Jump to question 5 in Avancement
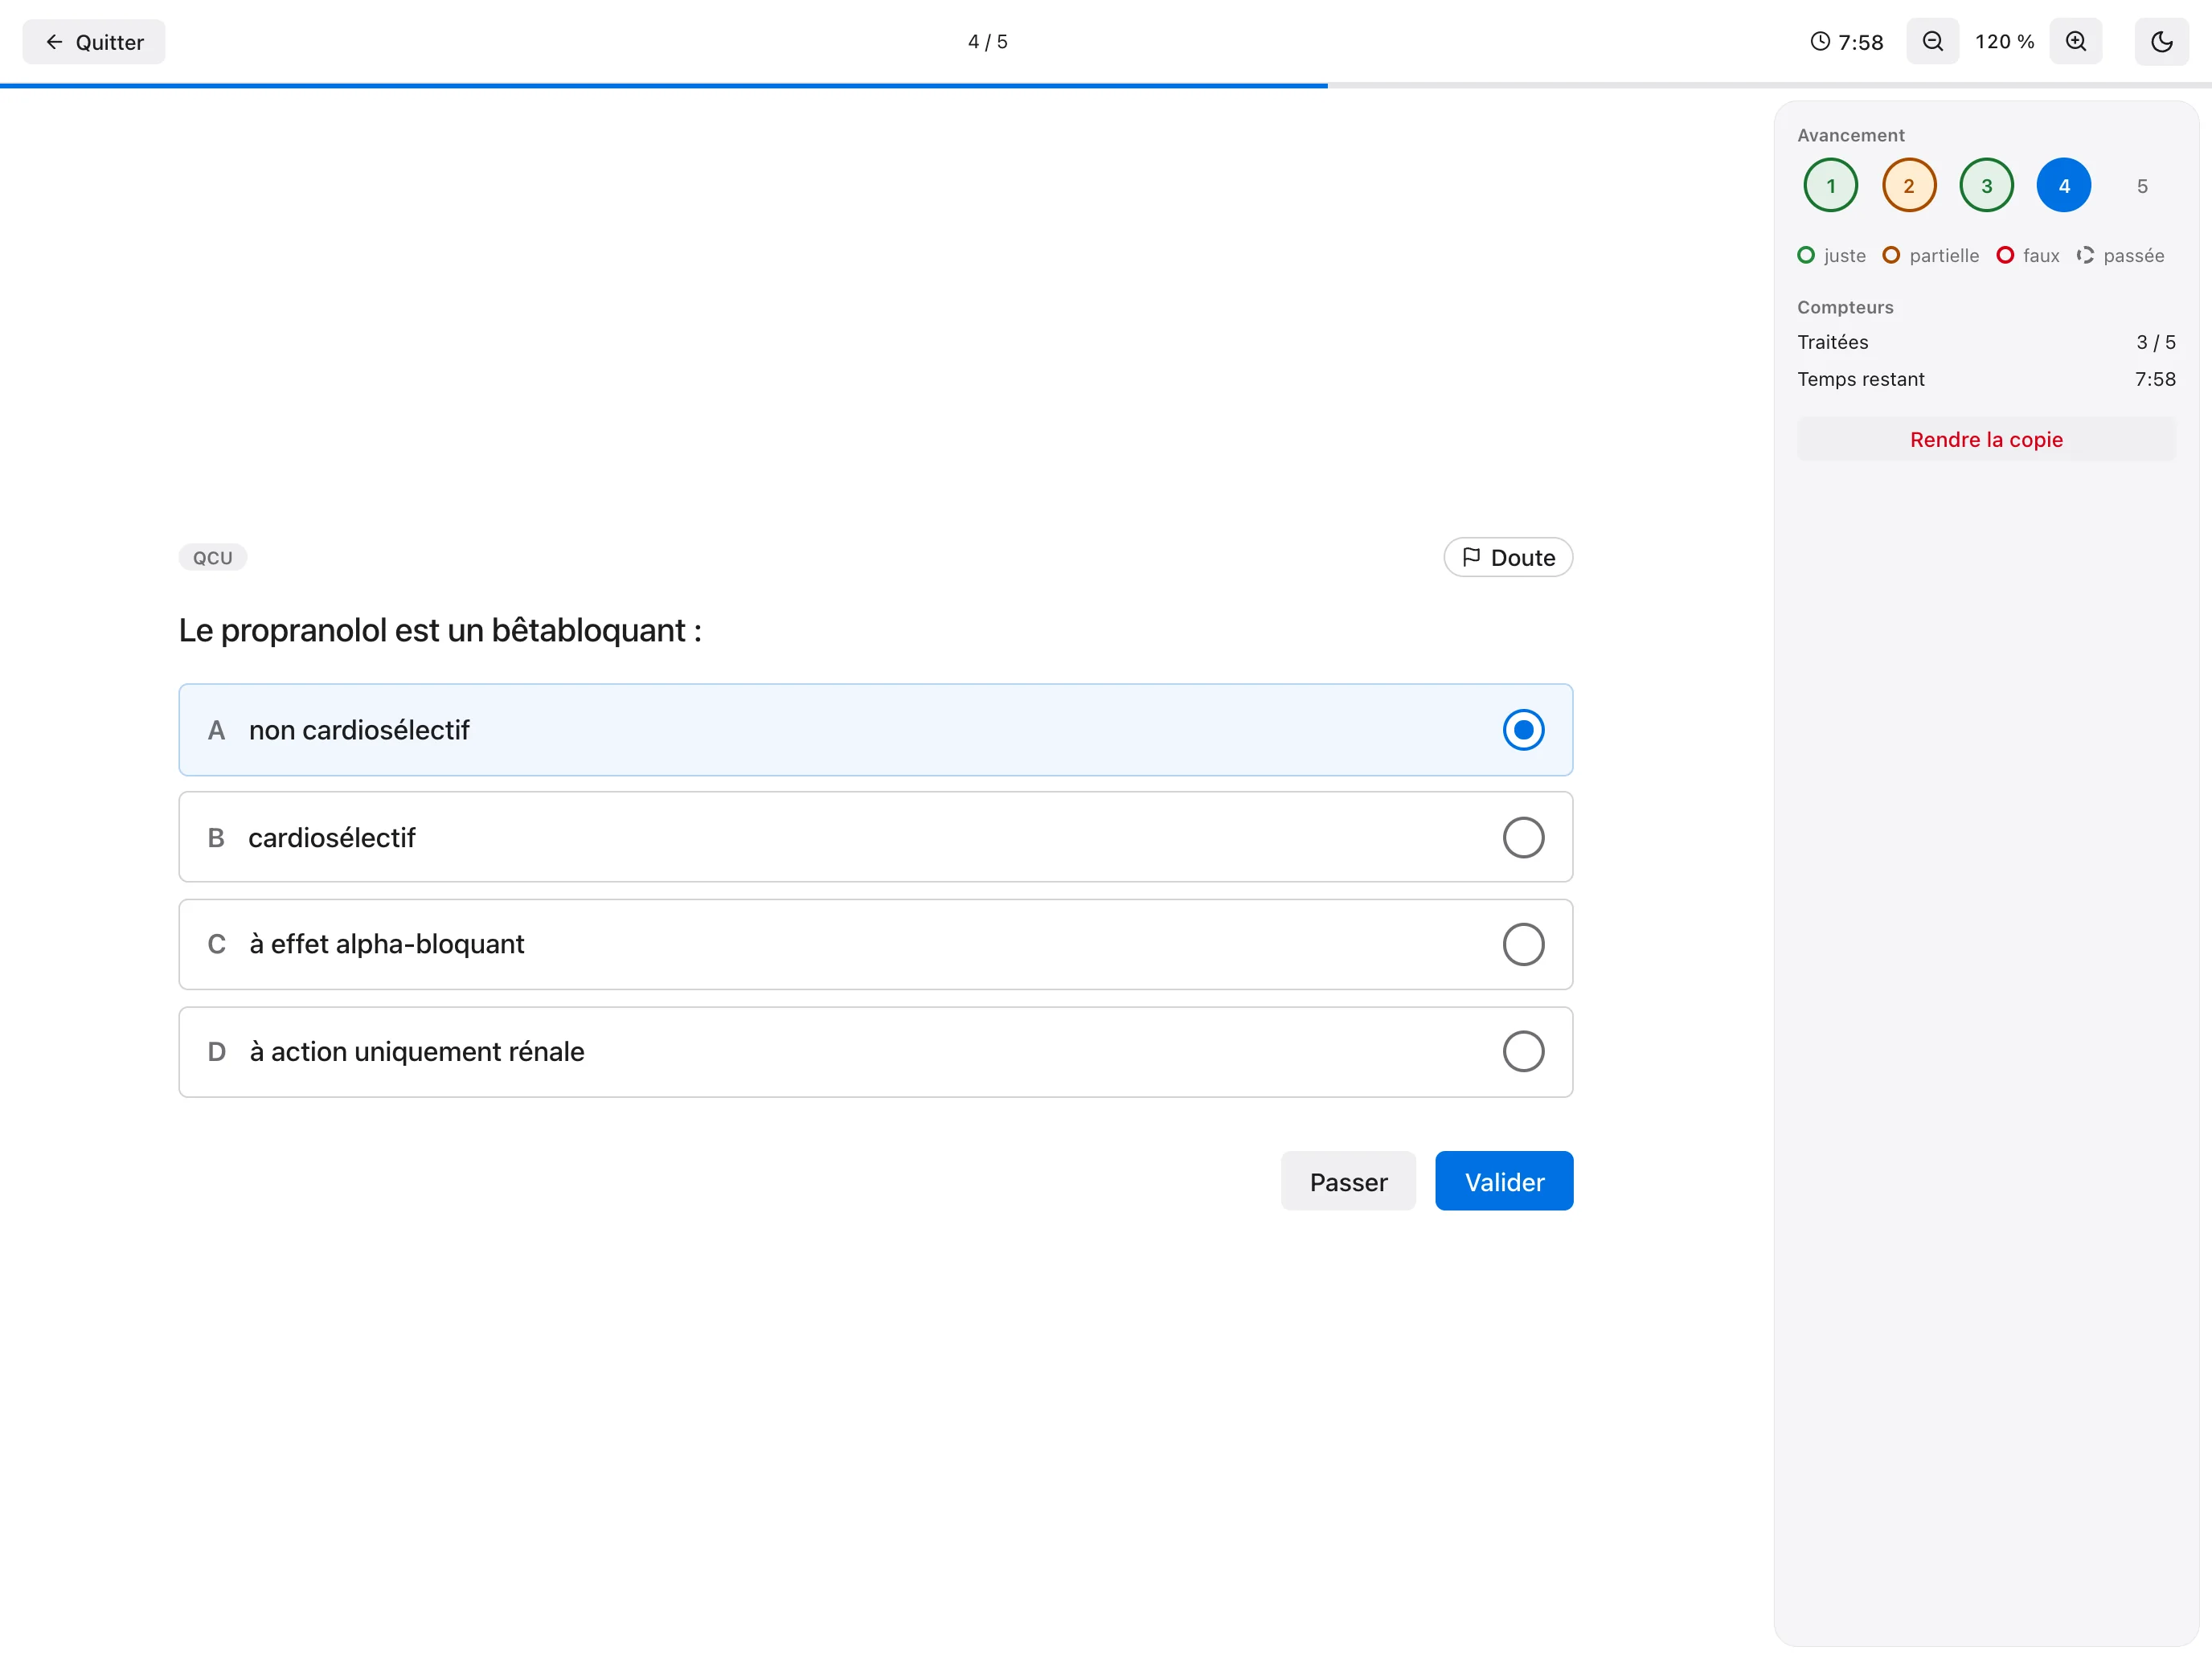The width and height of the screenshot is (2212, 1659). coord(2142,185)
